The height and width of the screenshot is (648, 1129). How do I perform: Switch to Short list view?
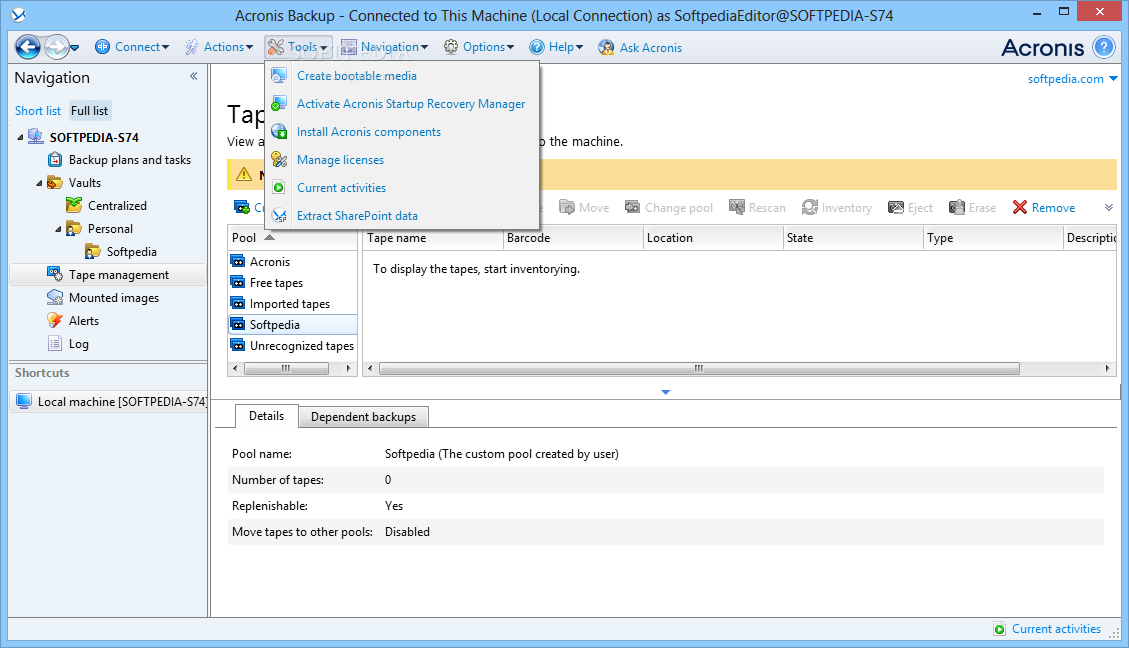tap(37, 111)
